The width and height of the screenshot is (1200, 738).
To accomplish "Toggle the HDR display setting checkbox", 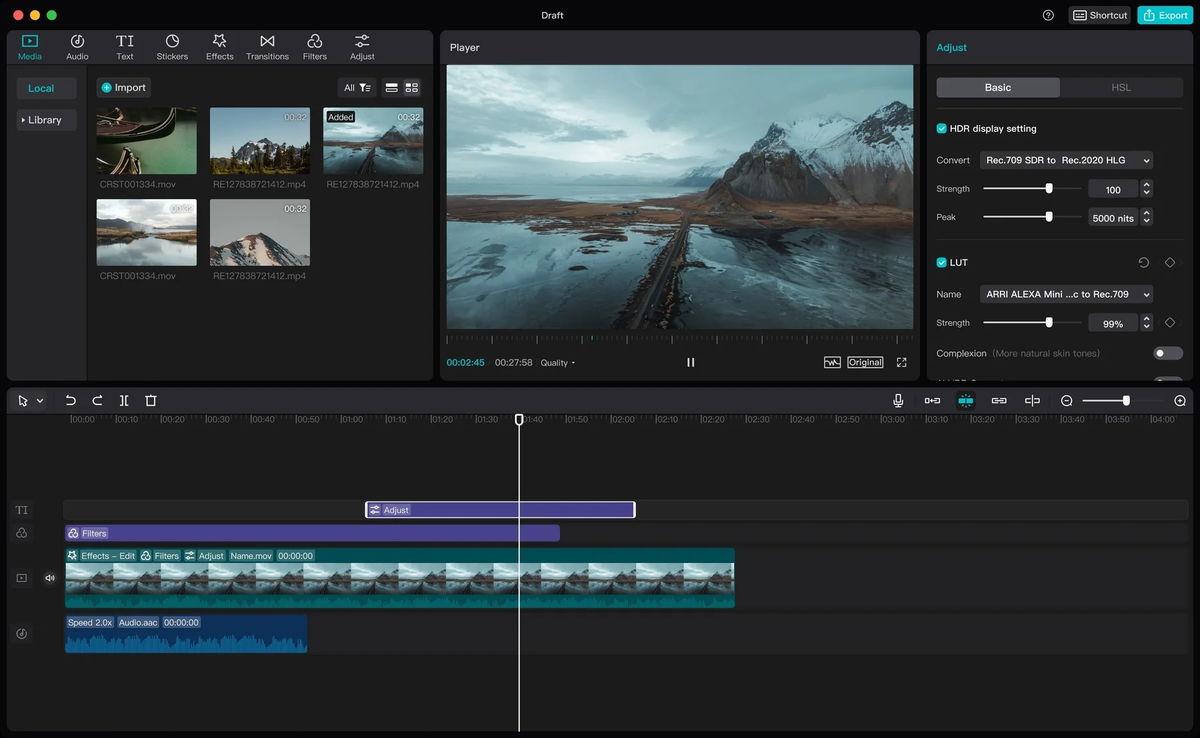I will (940, 128).
